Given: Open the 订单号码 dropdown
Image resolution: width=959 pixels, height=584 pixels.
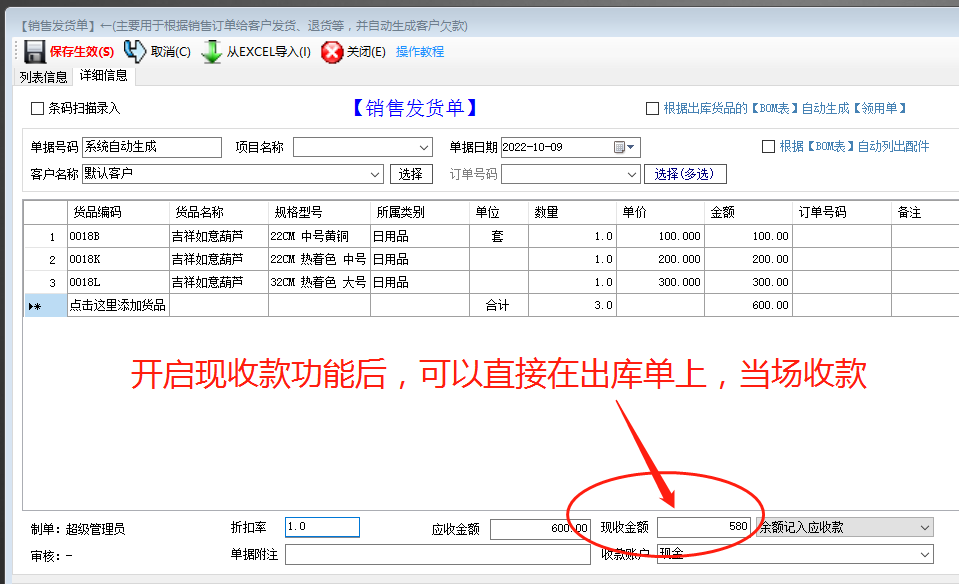Looking at the screenshot, I should click(633, 173).
